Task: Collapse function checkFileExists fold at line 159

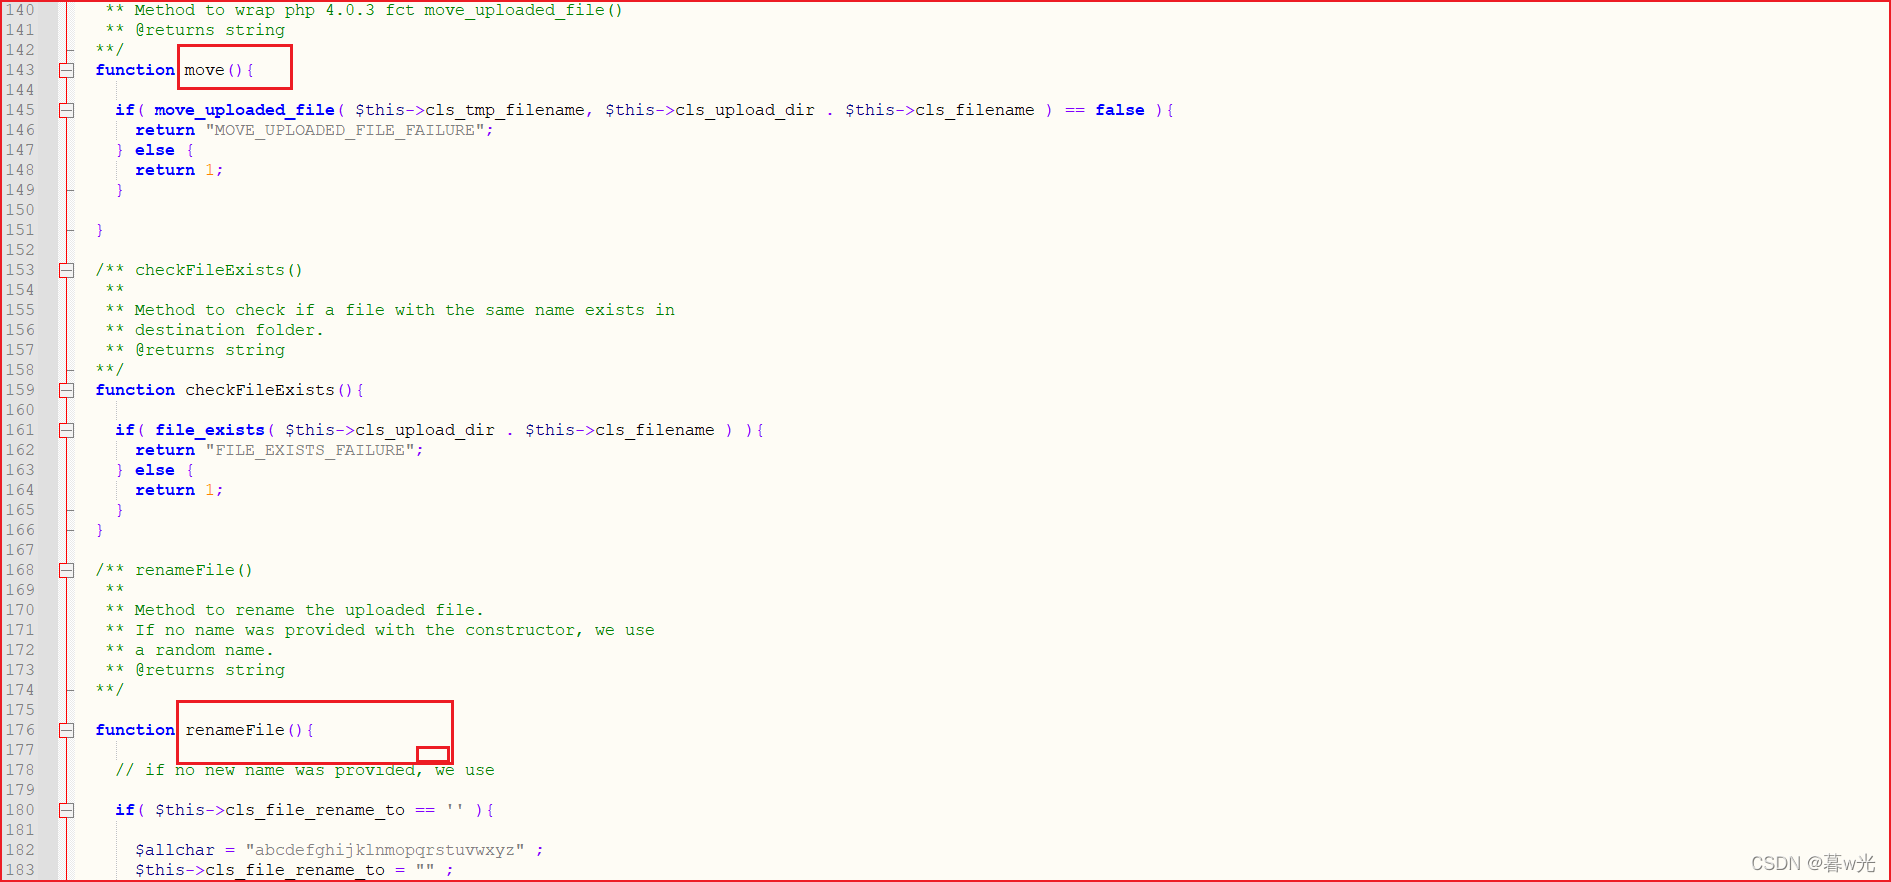Action: point(66,390)
